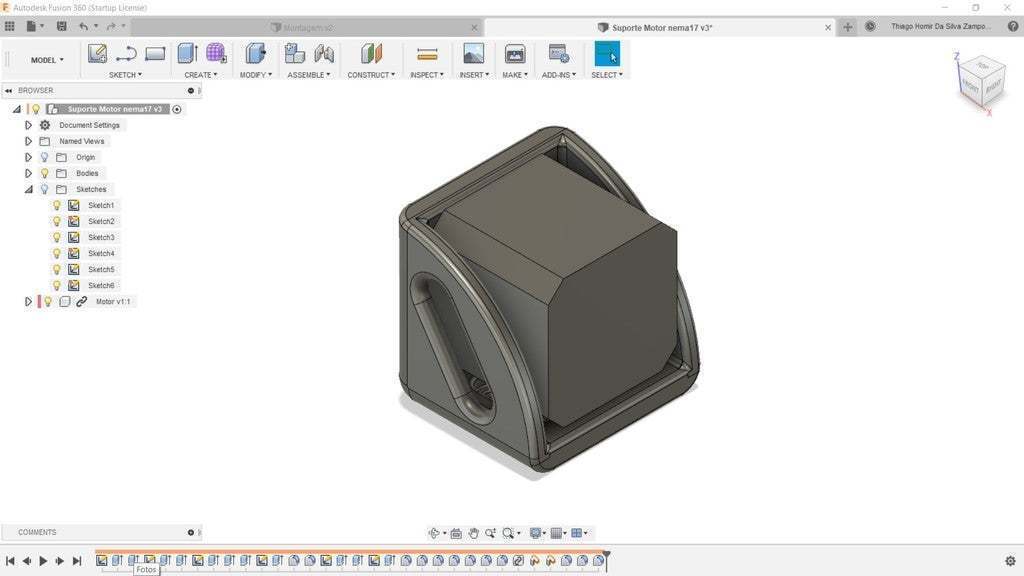Expand the Document Settings item
Screen dimensions: 1024x576
point(28,125)
